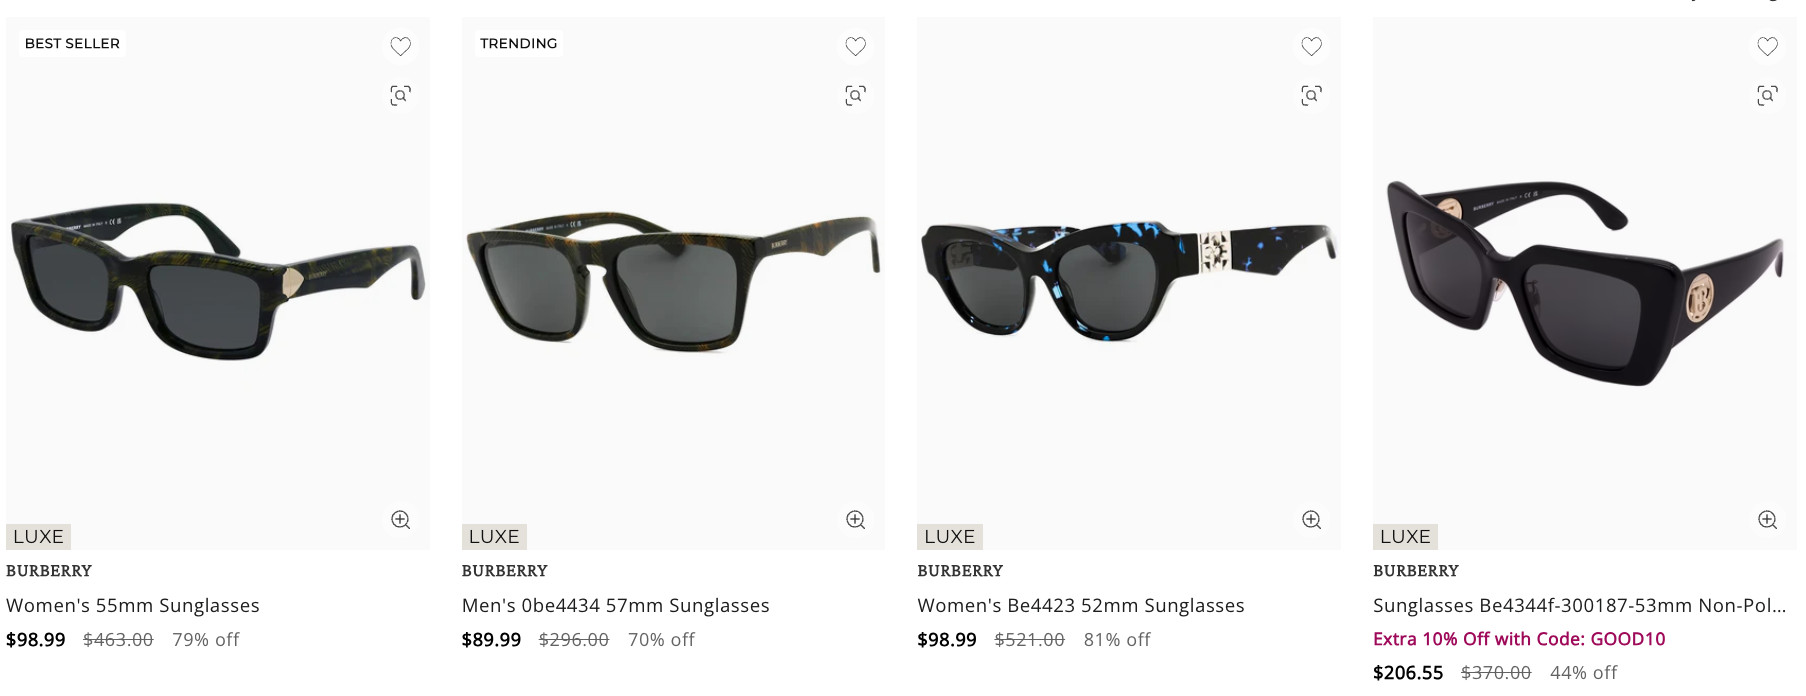The image size is (1806, 696).
Task: Zoom into Women's Be4423 blue tortoise sunglasses
Action: (1311, 519)
